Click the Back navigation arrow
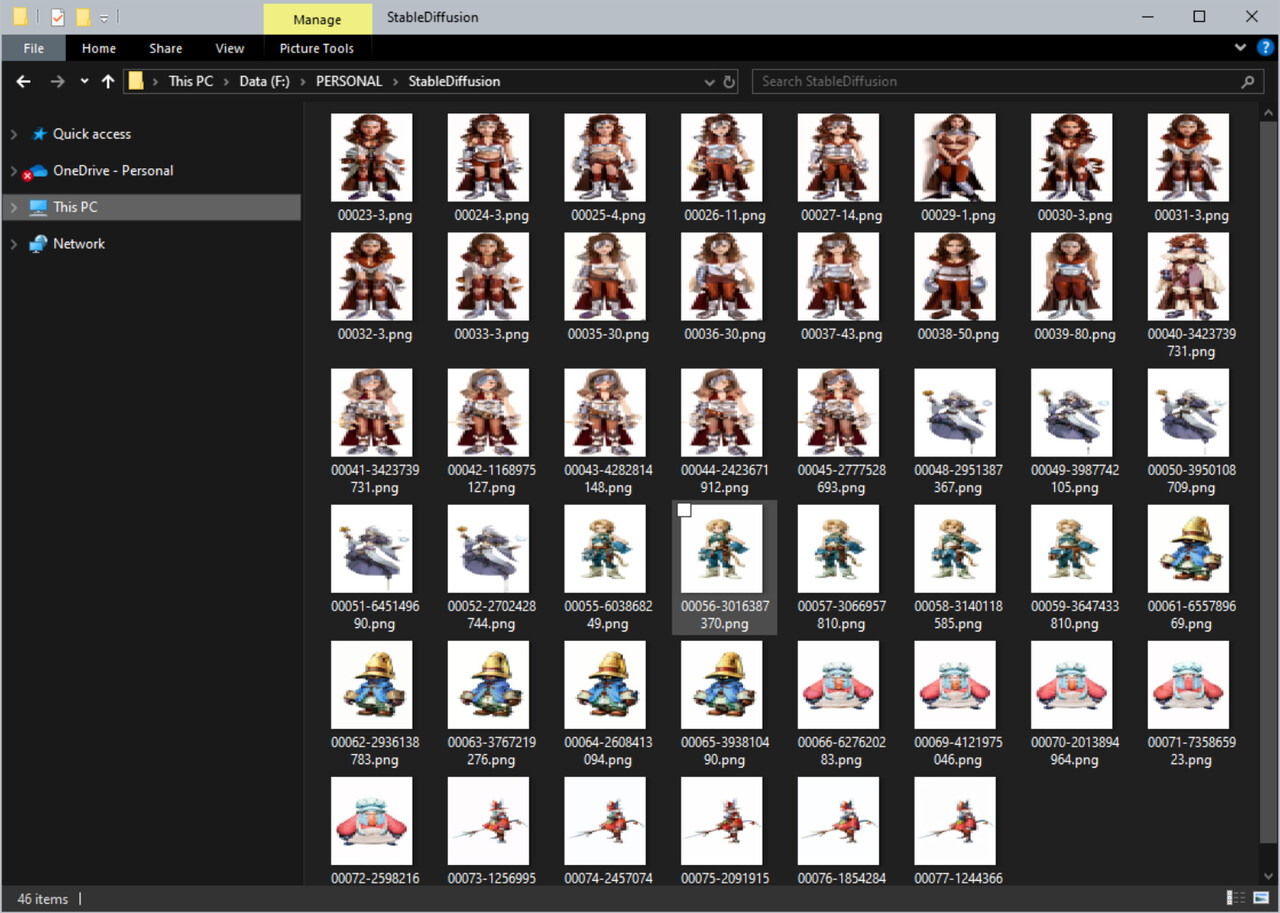Image resolution: width=1280 pixels, height=913 pixels. point(24,81)
